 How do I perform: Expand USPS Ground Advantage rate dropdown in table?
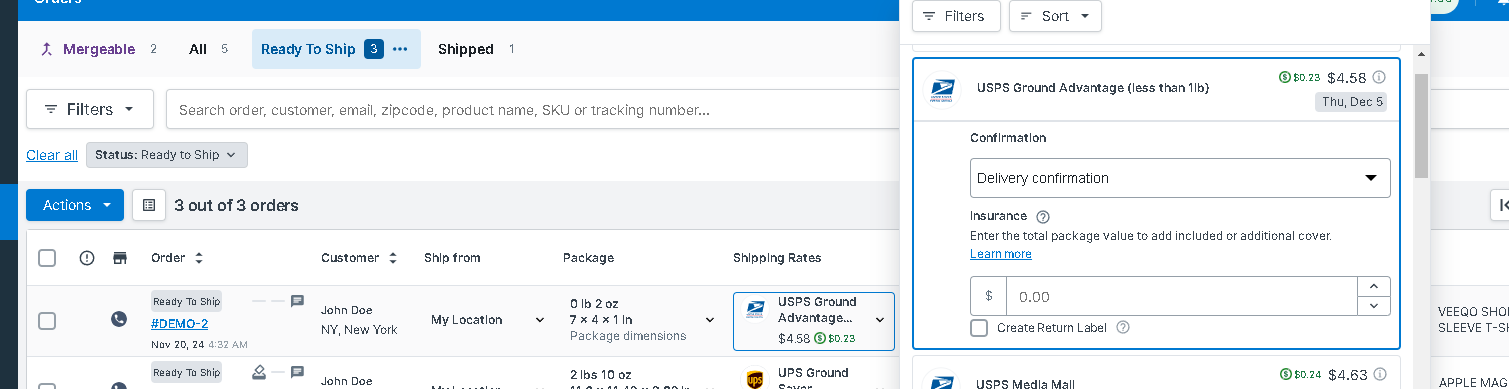click(880, 320)
